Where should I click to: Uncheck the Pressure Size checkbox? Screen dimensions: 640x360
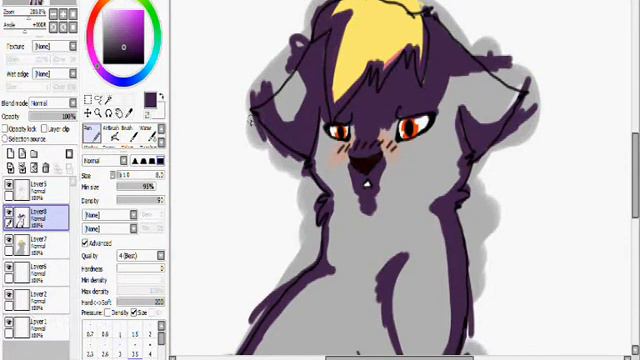pos(134,313)
